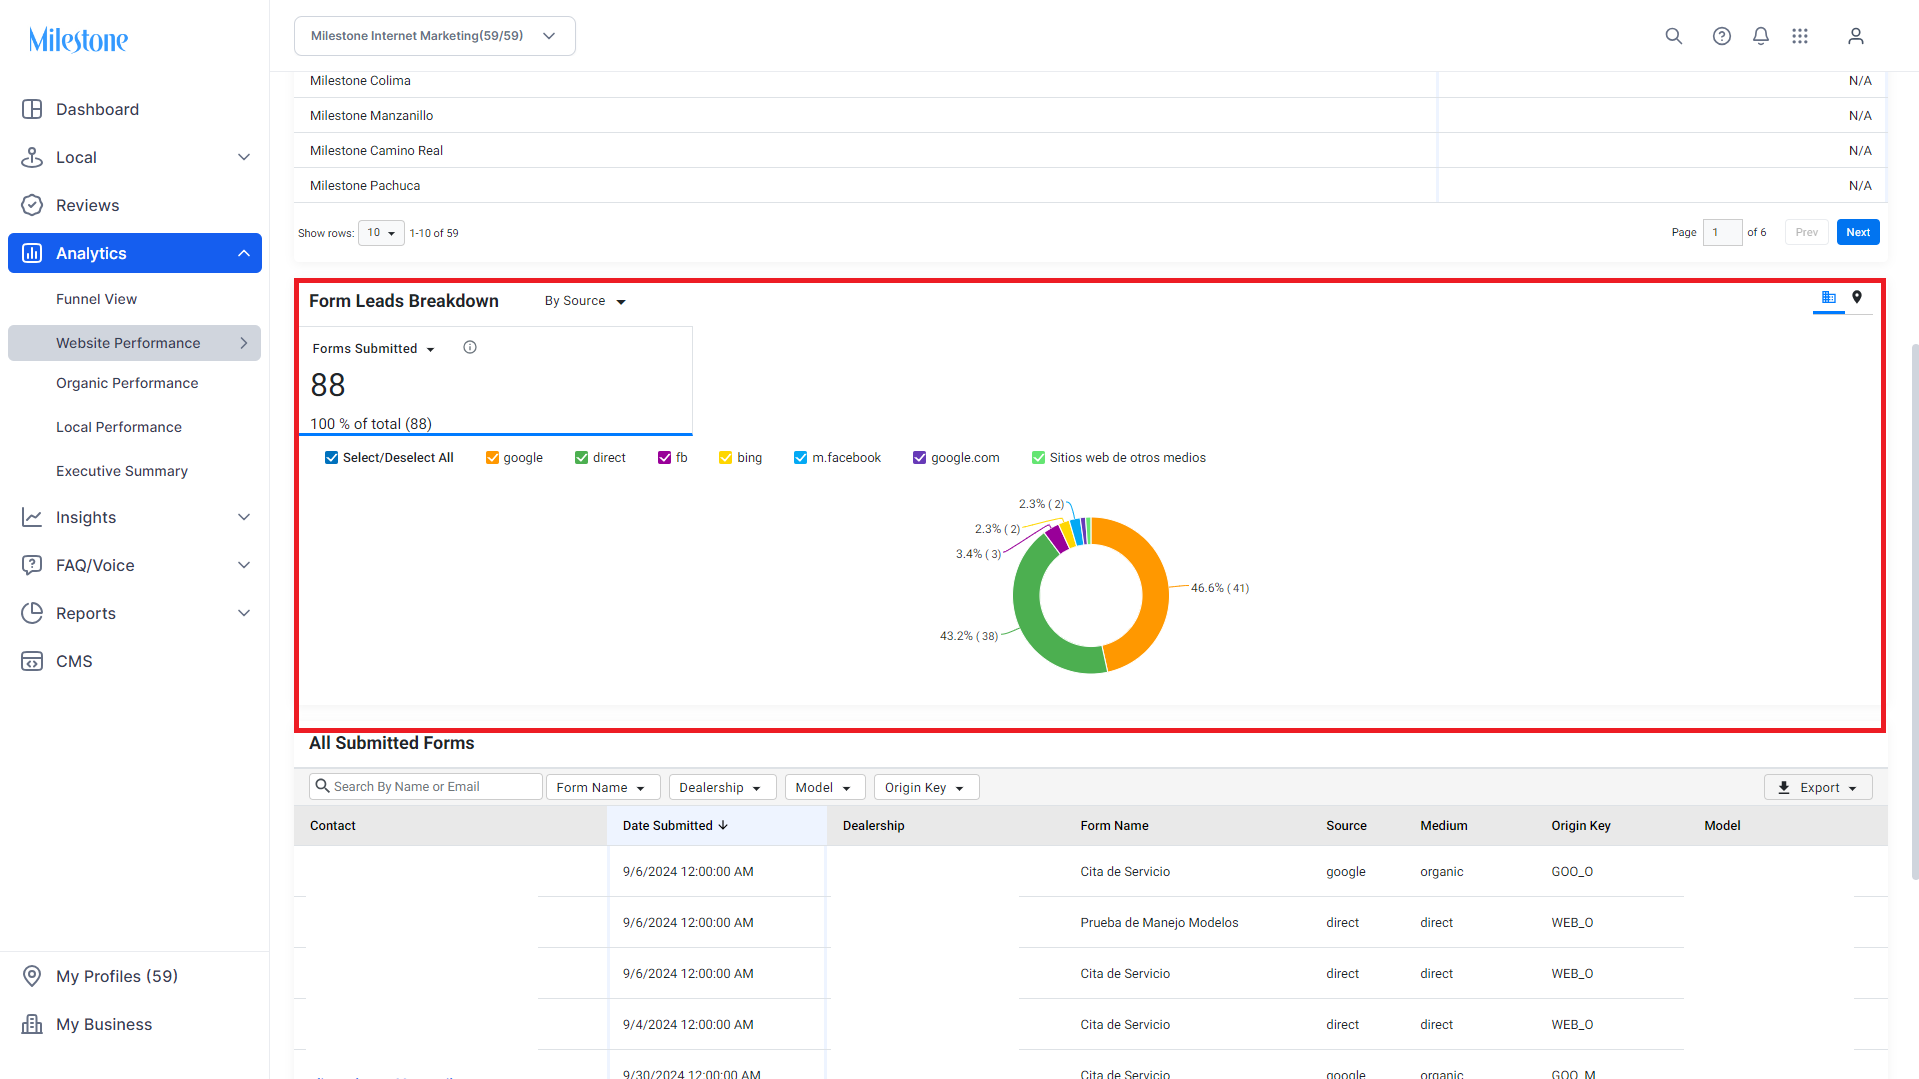Screen dimensions: 1919x1079
Task: Open the Dealership filter dropdown
Action: 722,788
